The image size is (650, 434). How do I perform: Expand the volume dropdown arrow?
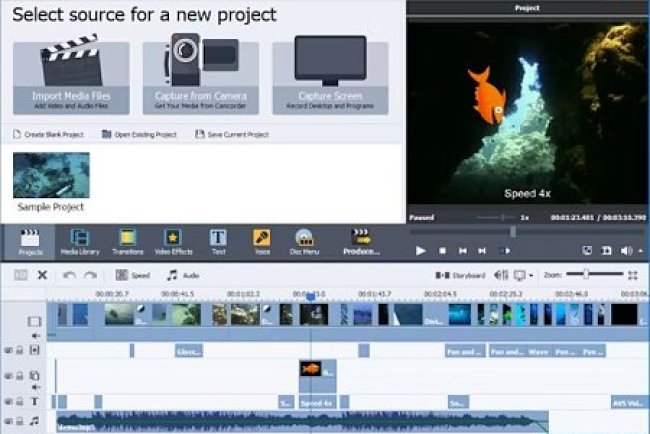click(x=641, y=250)
